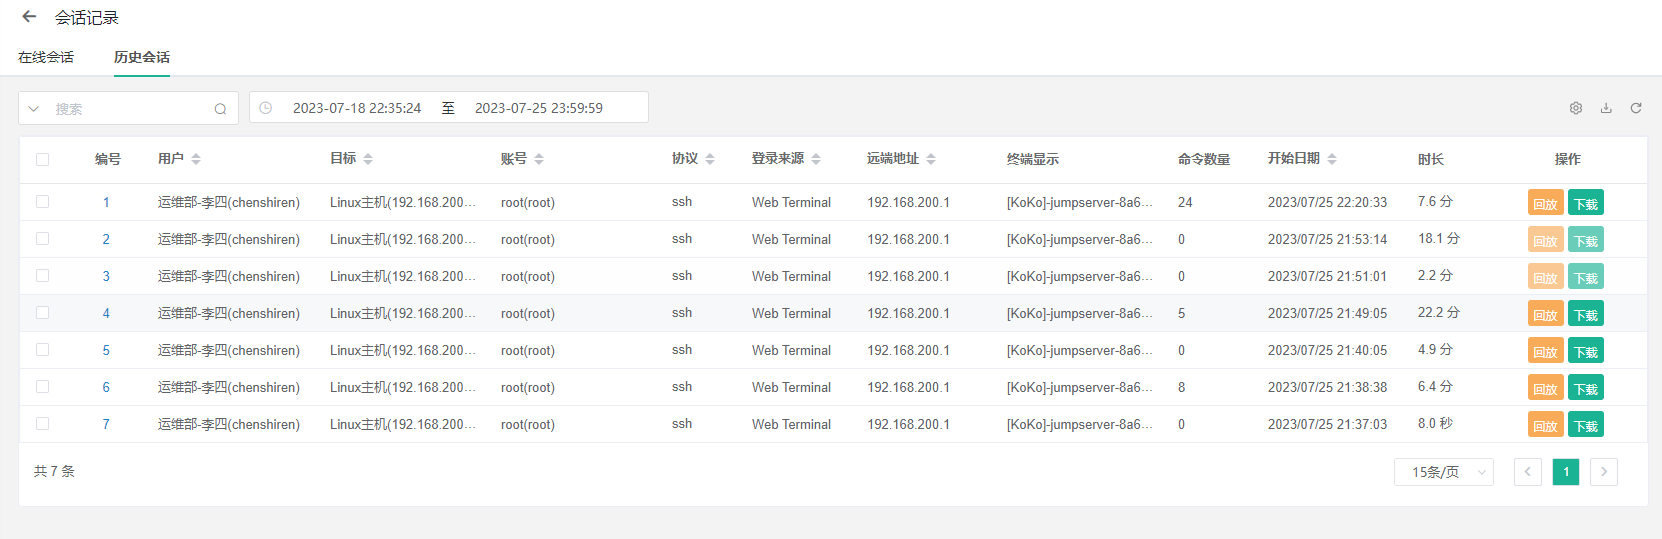
Task: Download session 6 recording
Action: pos(1586,388)
